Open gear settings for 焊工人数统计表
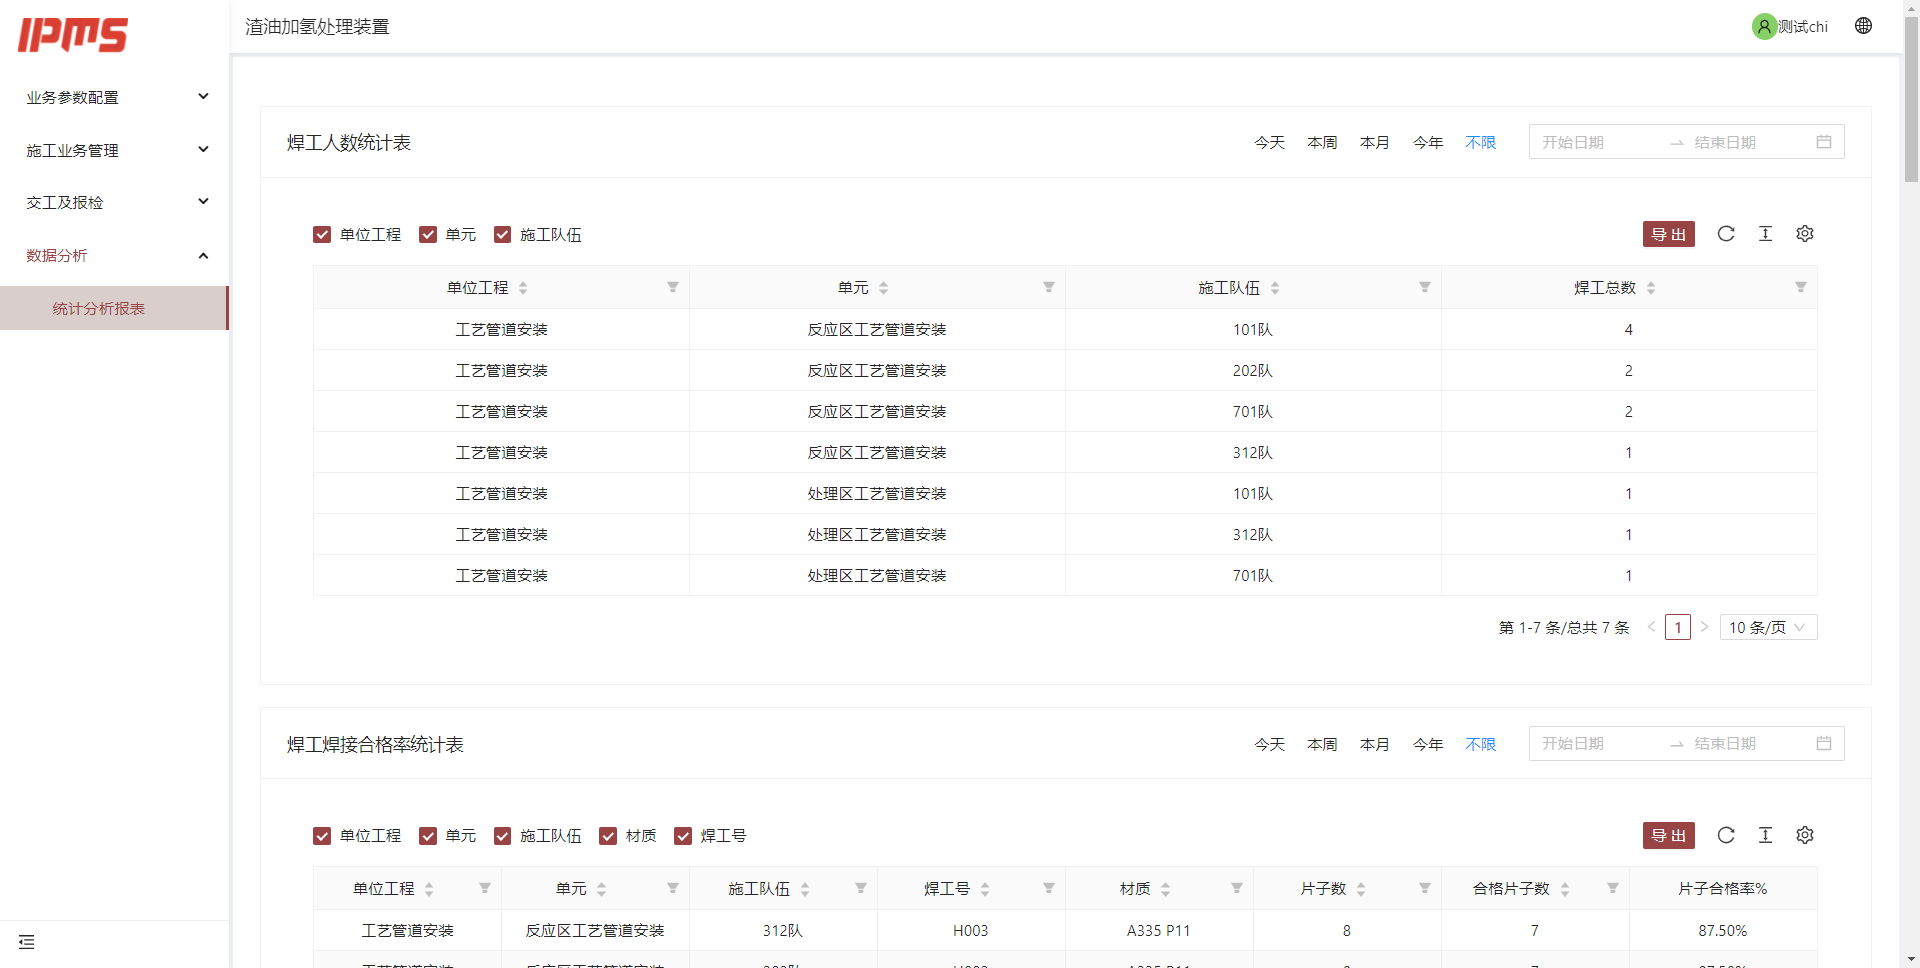The width and height of the screenshot is (1920, 968). pyautogui.click(x=1805, y=234)
